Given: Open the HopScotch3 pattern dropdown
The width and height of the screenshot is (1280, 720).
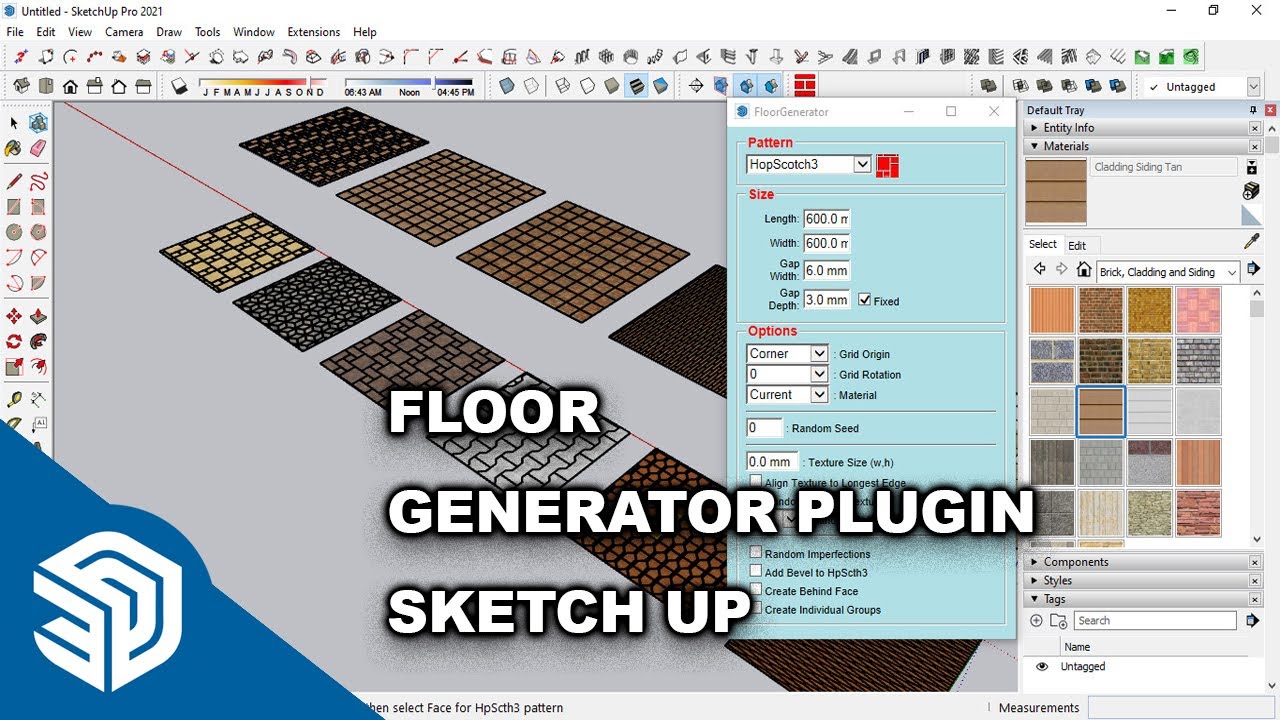Looking at the screenshot, I should (862, 164).
